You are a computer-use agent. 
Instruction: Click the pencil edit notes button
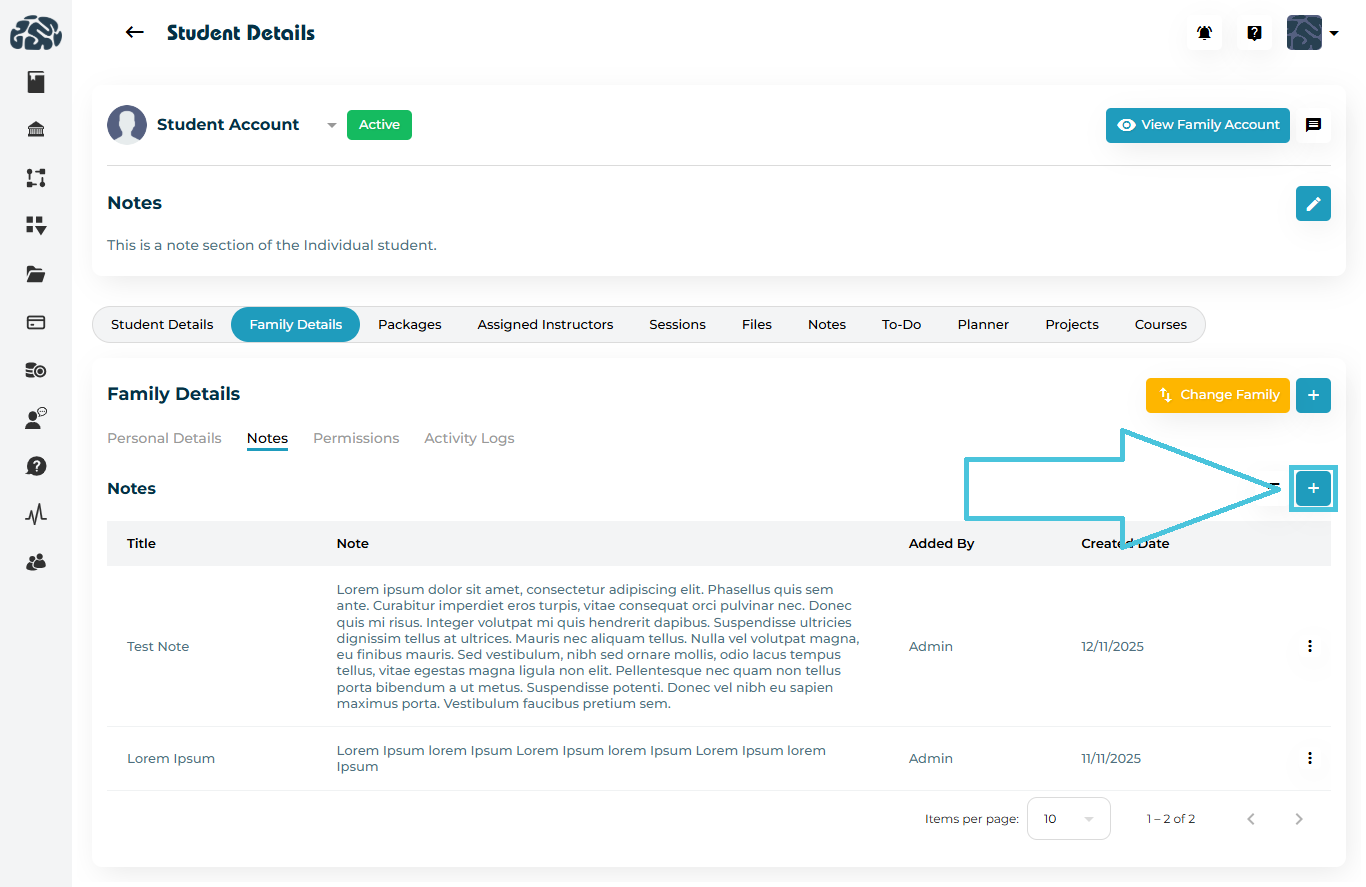[1312, 203]
